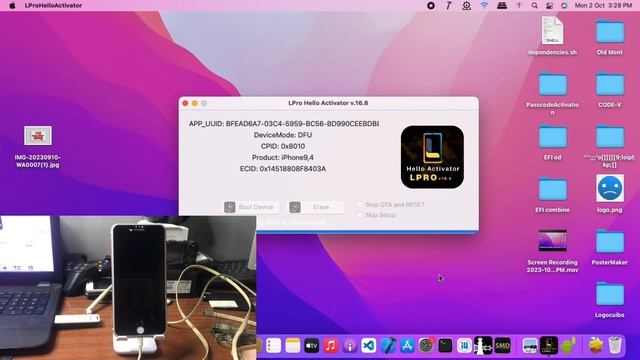Open Xcode from the Dock

[388, 346]
